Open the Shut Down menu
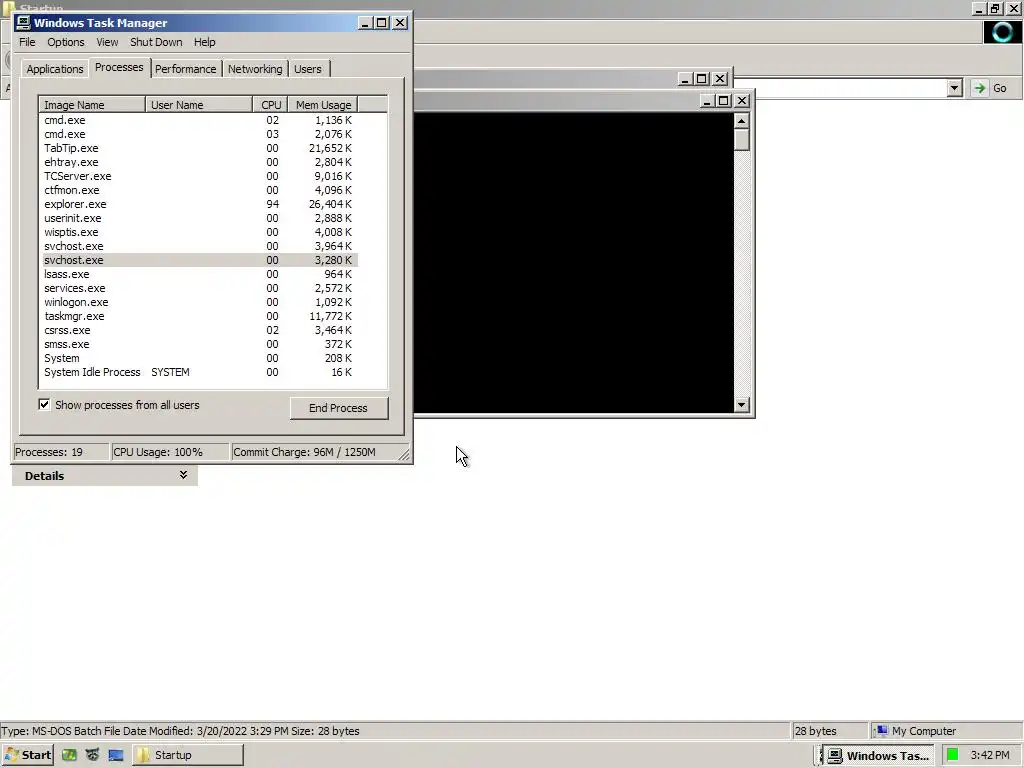Viewport: 1024px width, 768px height. 156,42
